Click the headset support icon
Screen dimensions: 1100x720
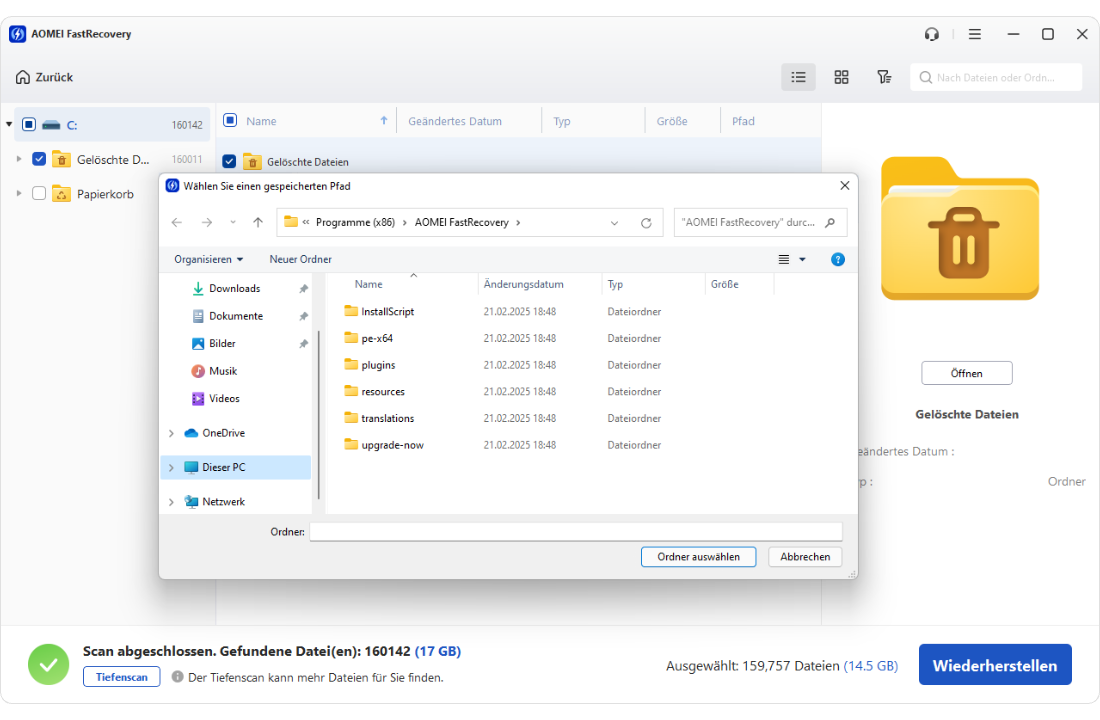[932, 34]
